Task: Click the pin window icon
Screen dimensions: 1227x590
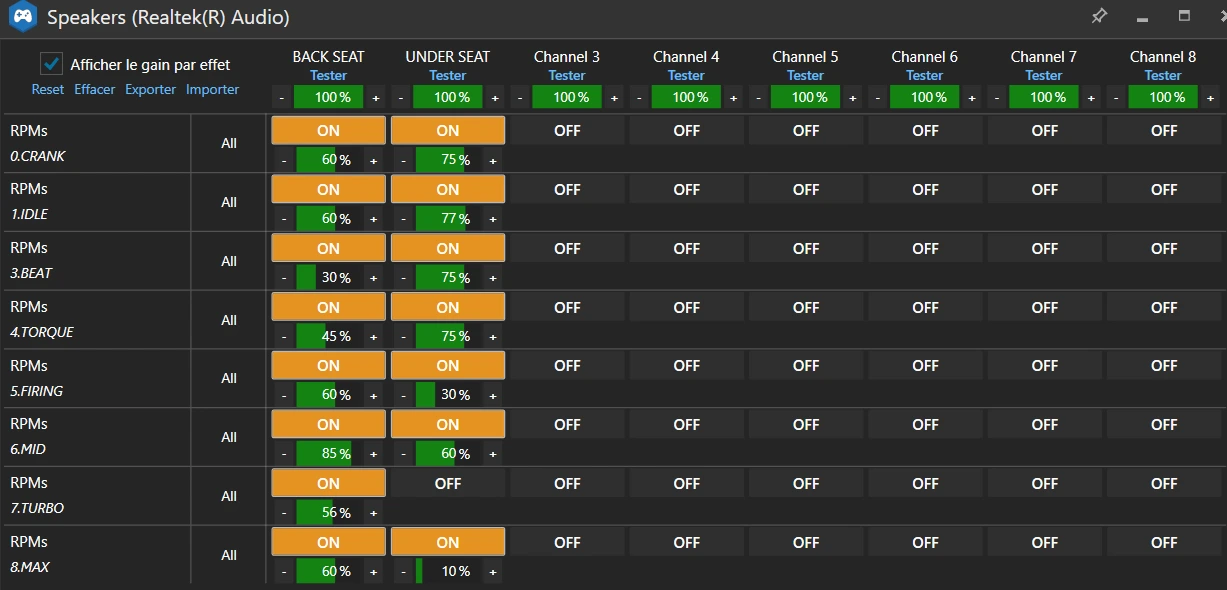Action: pos(1099,16)
